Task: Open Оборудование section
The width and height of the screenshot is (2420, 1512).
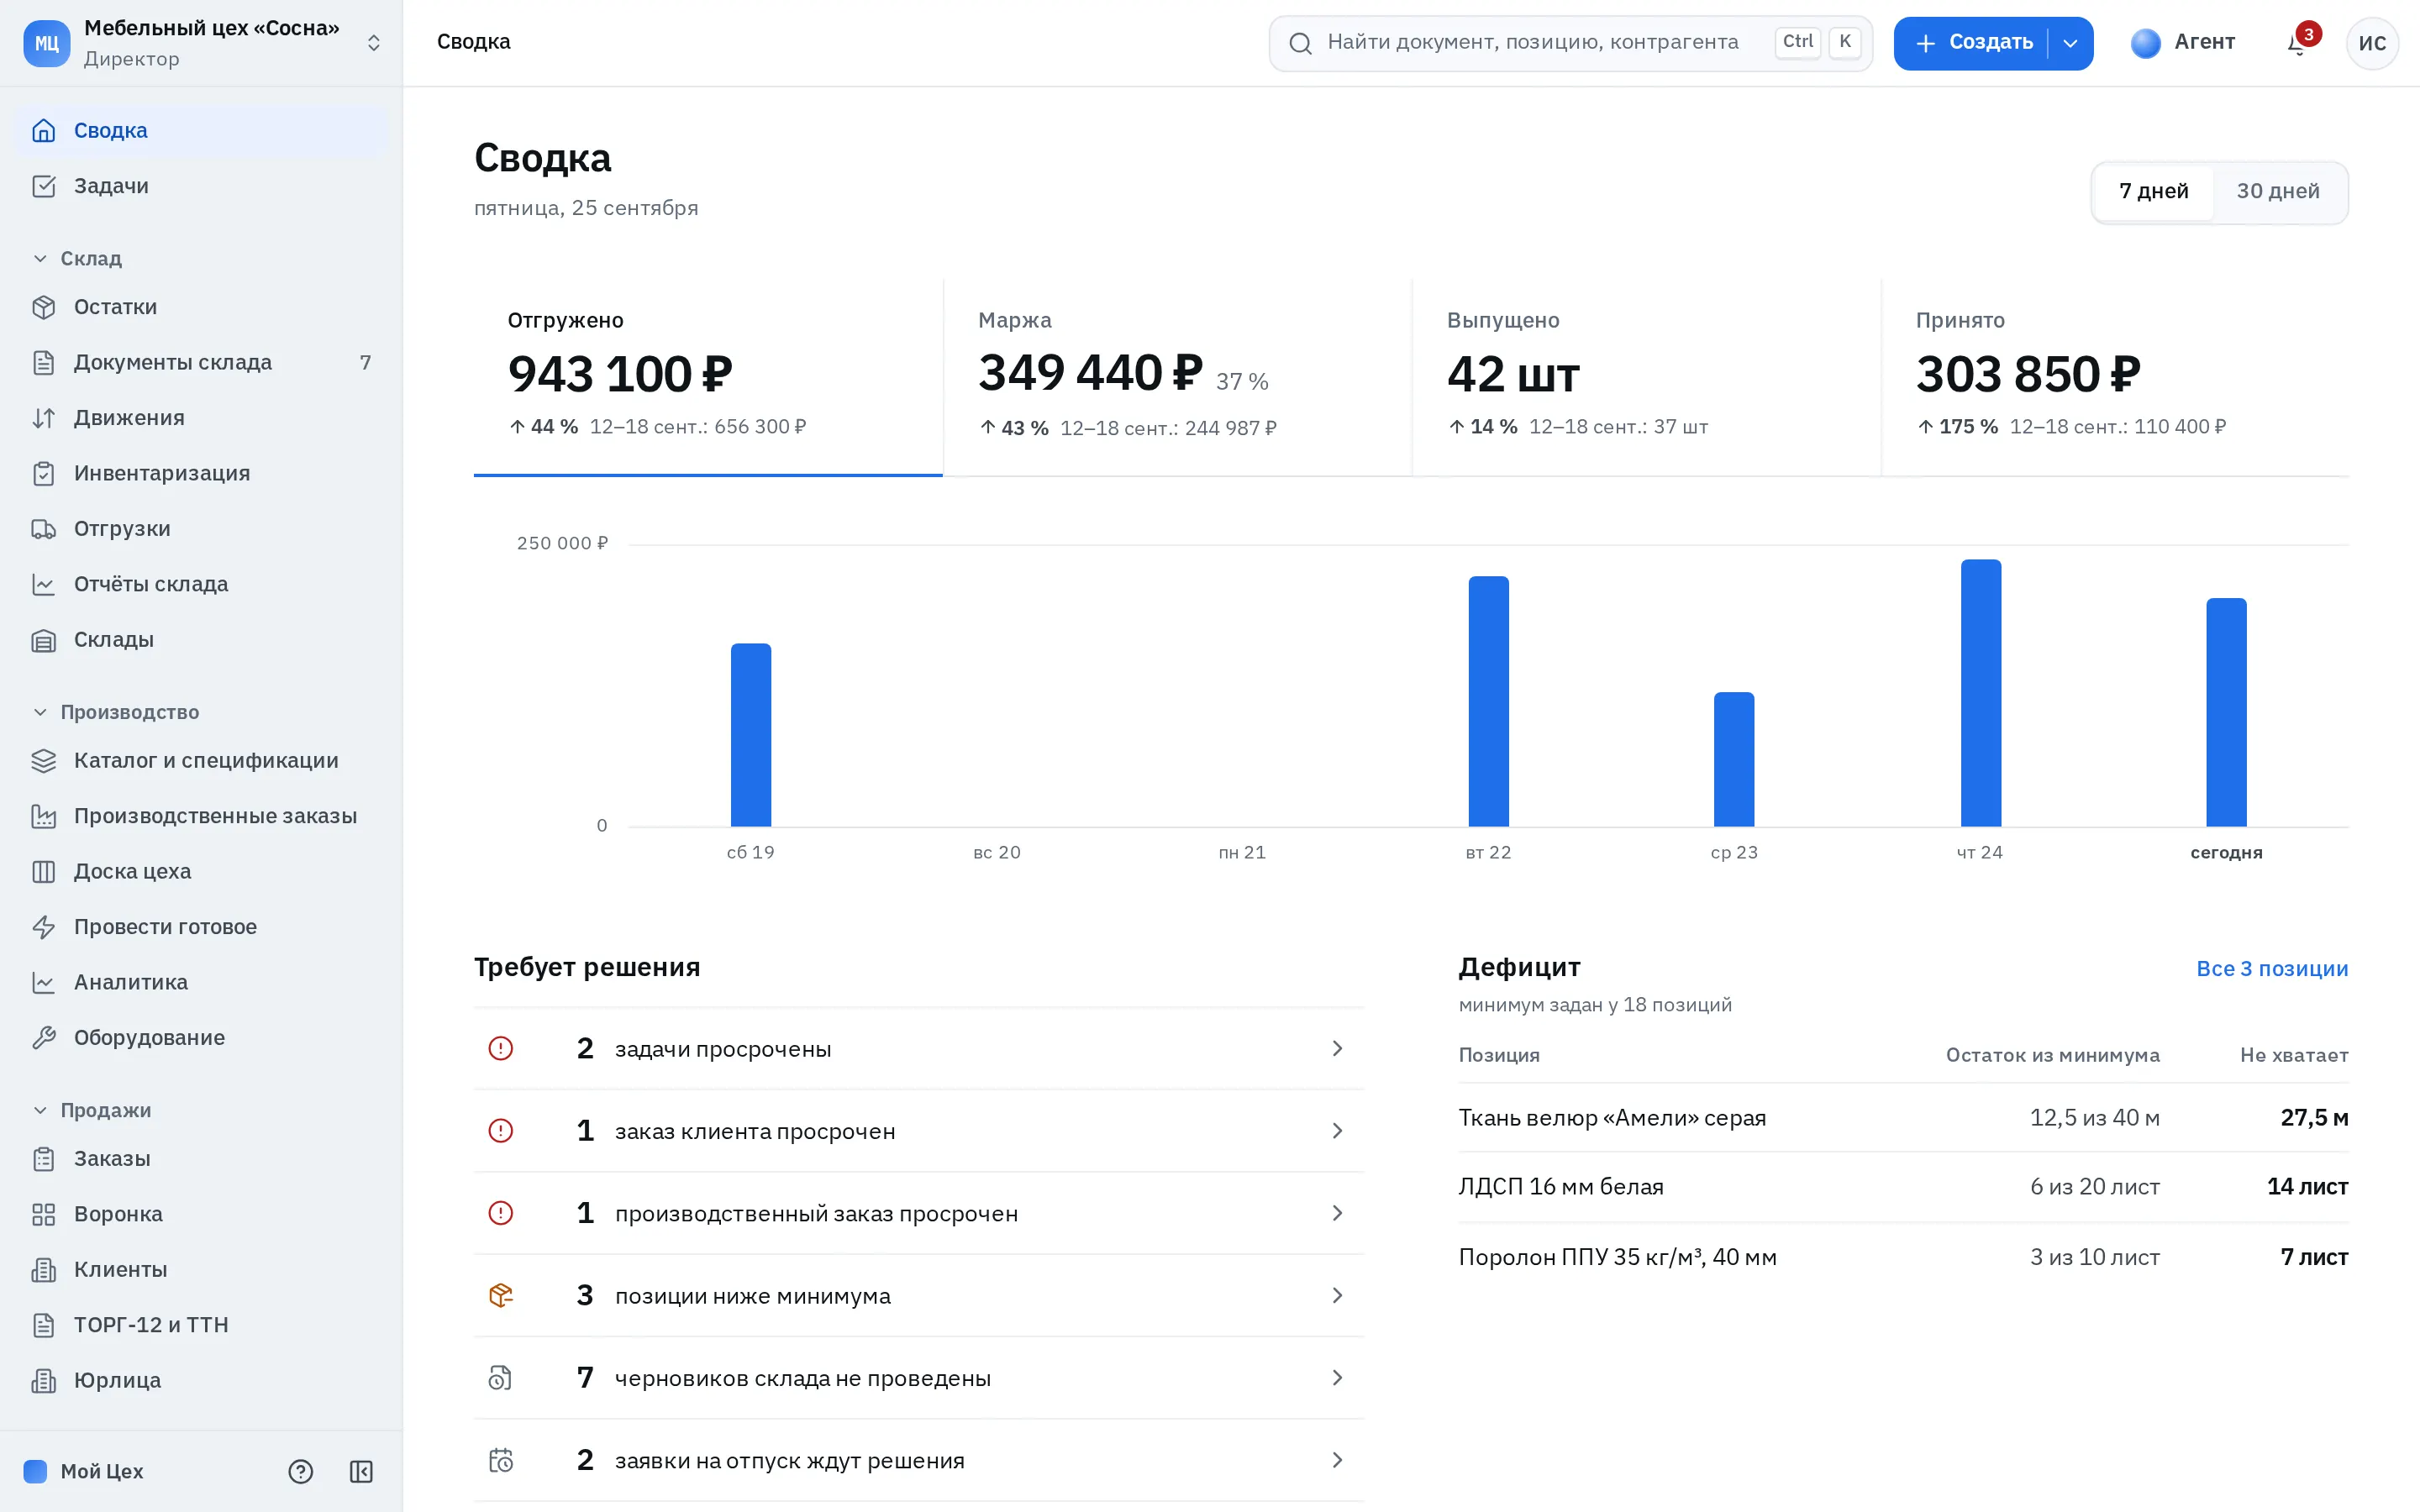Action: click(x=202, y=1038)
